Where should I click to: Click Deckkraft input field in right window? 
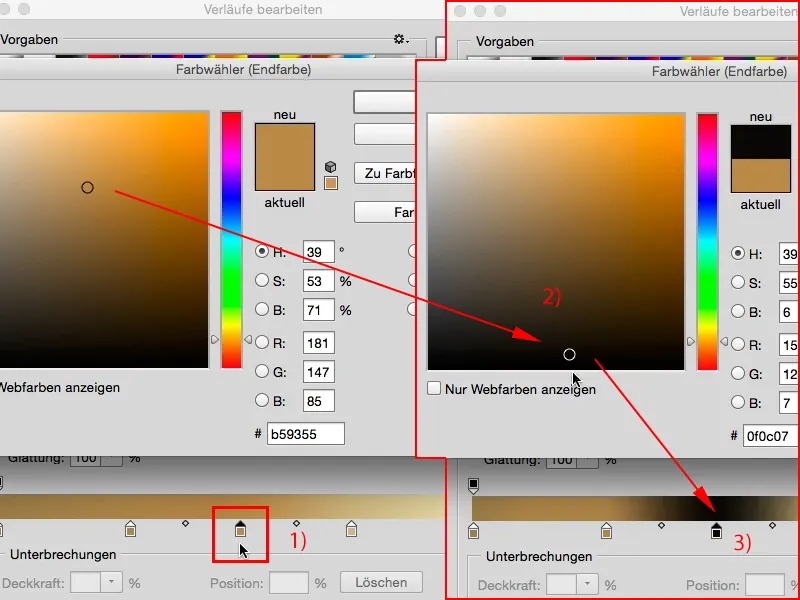click(561, 584)
